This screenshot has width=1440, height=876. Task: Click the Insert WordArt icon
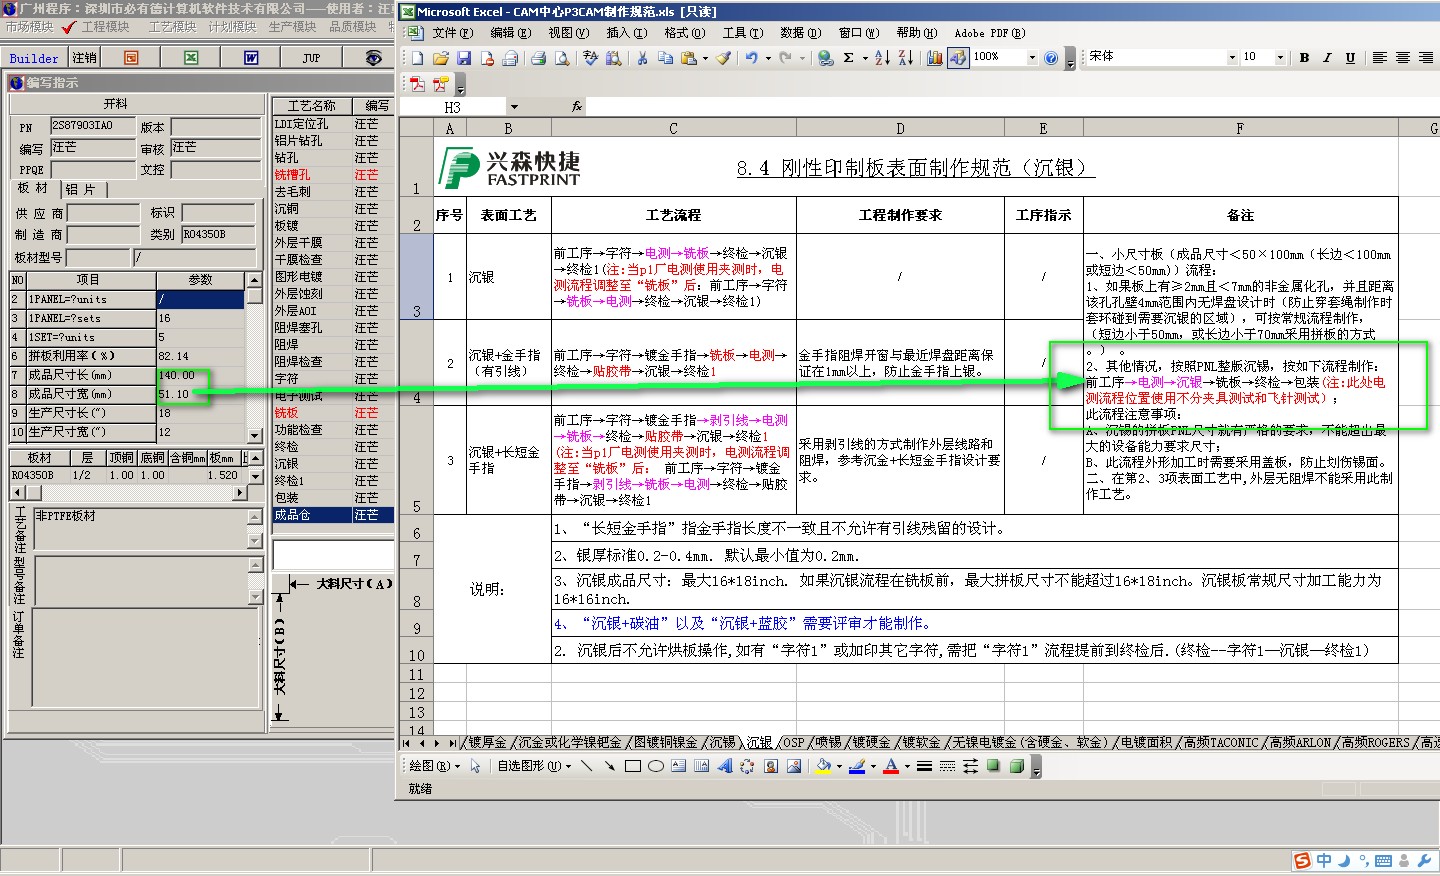tap(724, 766)
